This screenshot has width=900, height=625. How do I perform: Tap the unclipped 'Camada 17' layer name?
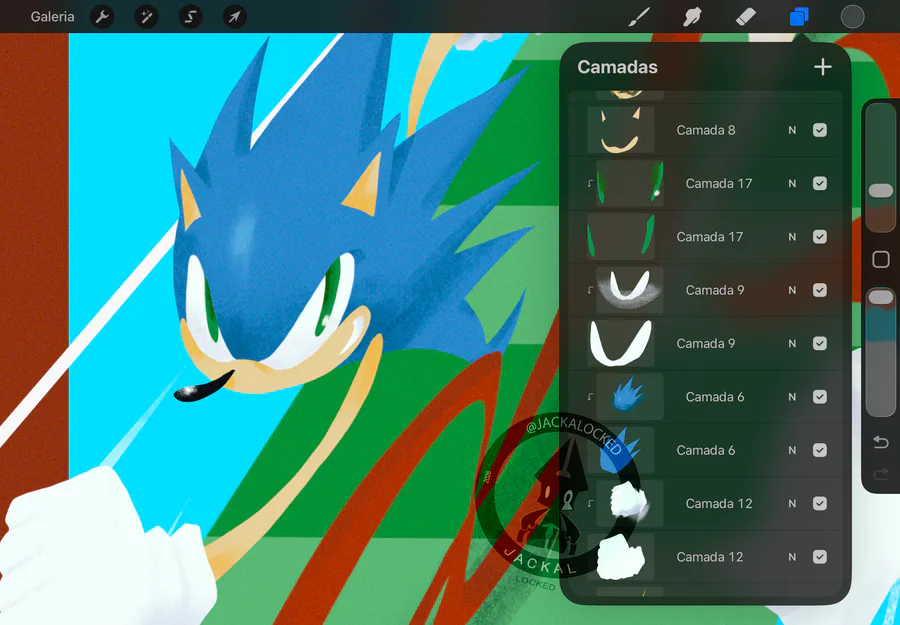click(x=709, y=237)
